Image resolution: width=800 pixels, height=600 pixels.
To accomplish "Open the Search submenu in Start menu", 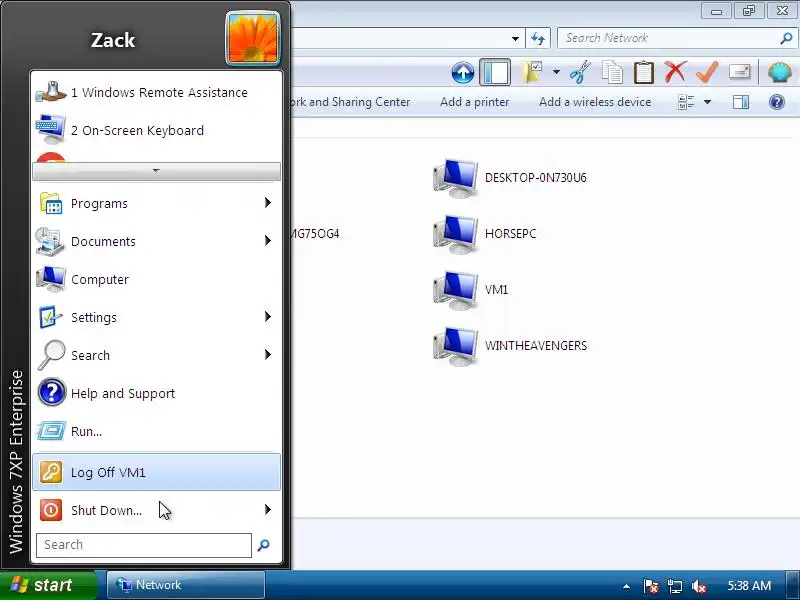I will click(156, 355).
